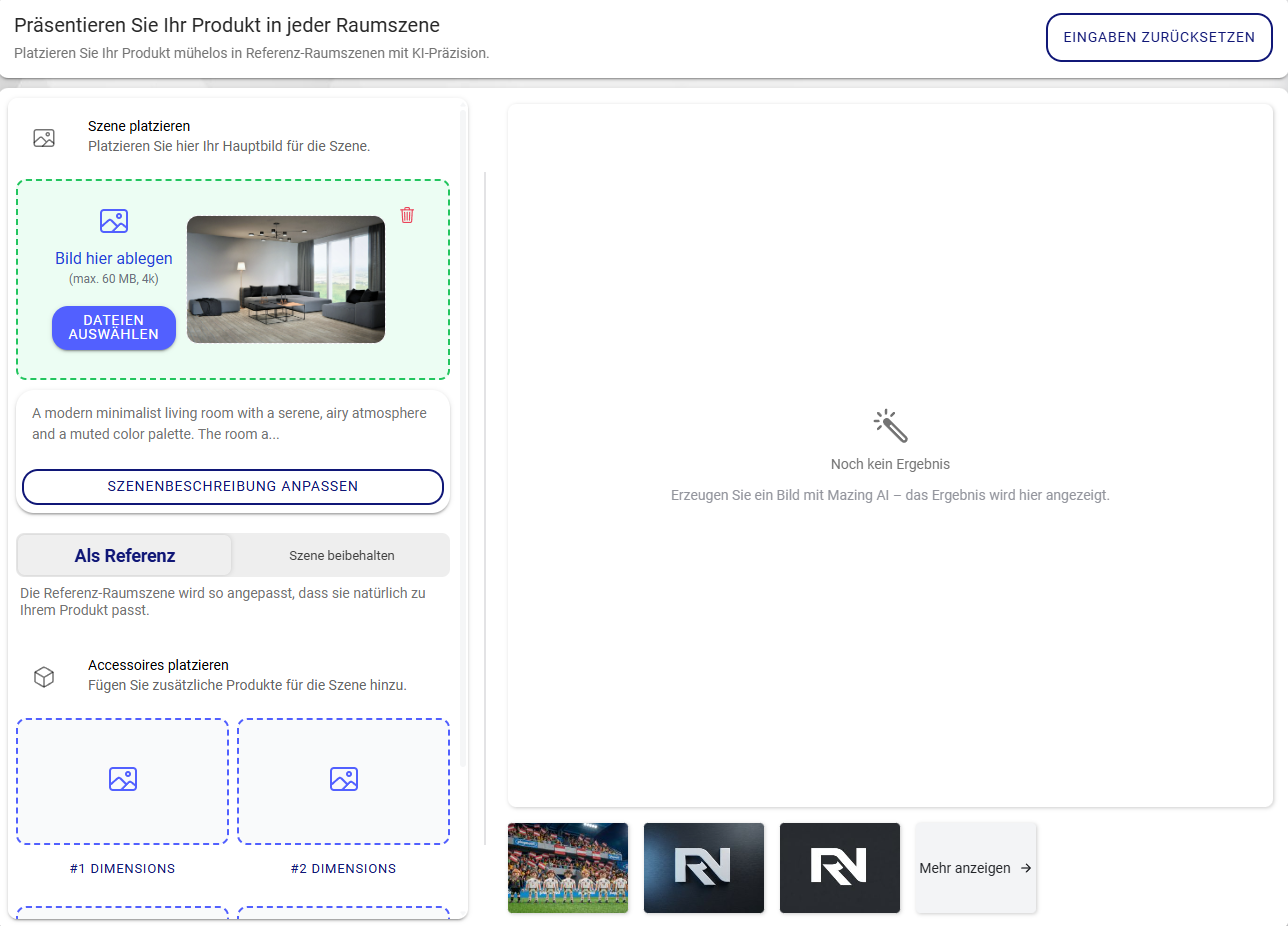Image resolution: width=1288 pixels, height=926 pixels.
Task: Click the cube icon beside 'Accessoires platzieren'
Action: [44, 677]
